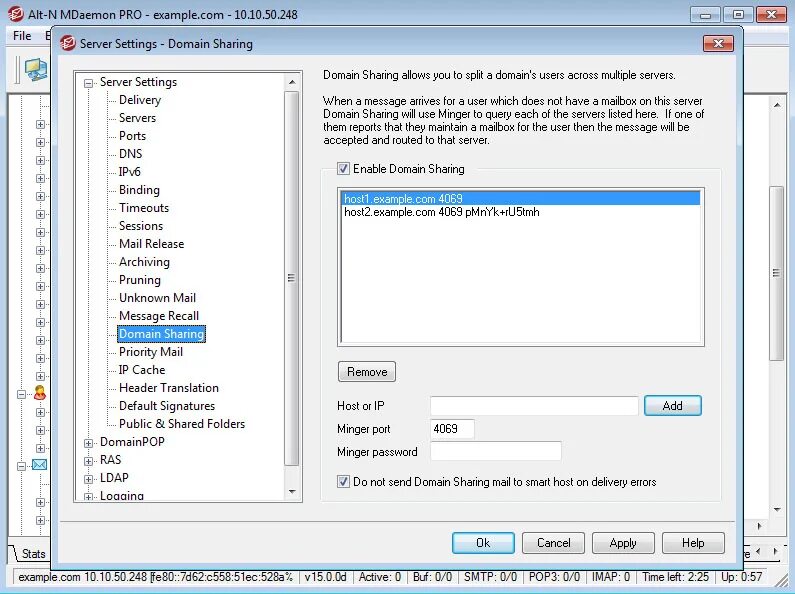The image size is (795, 594).
Task: Click the v15.0.0d status bar entry
Action: pos(326,577)
